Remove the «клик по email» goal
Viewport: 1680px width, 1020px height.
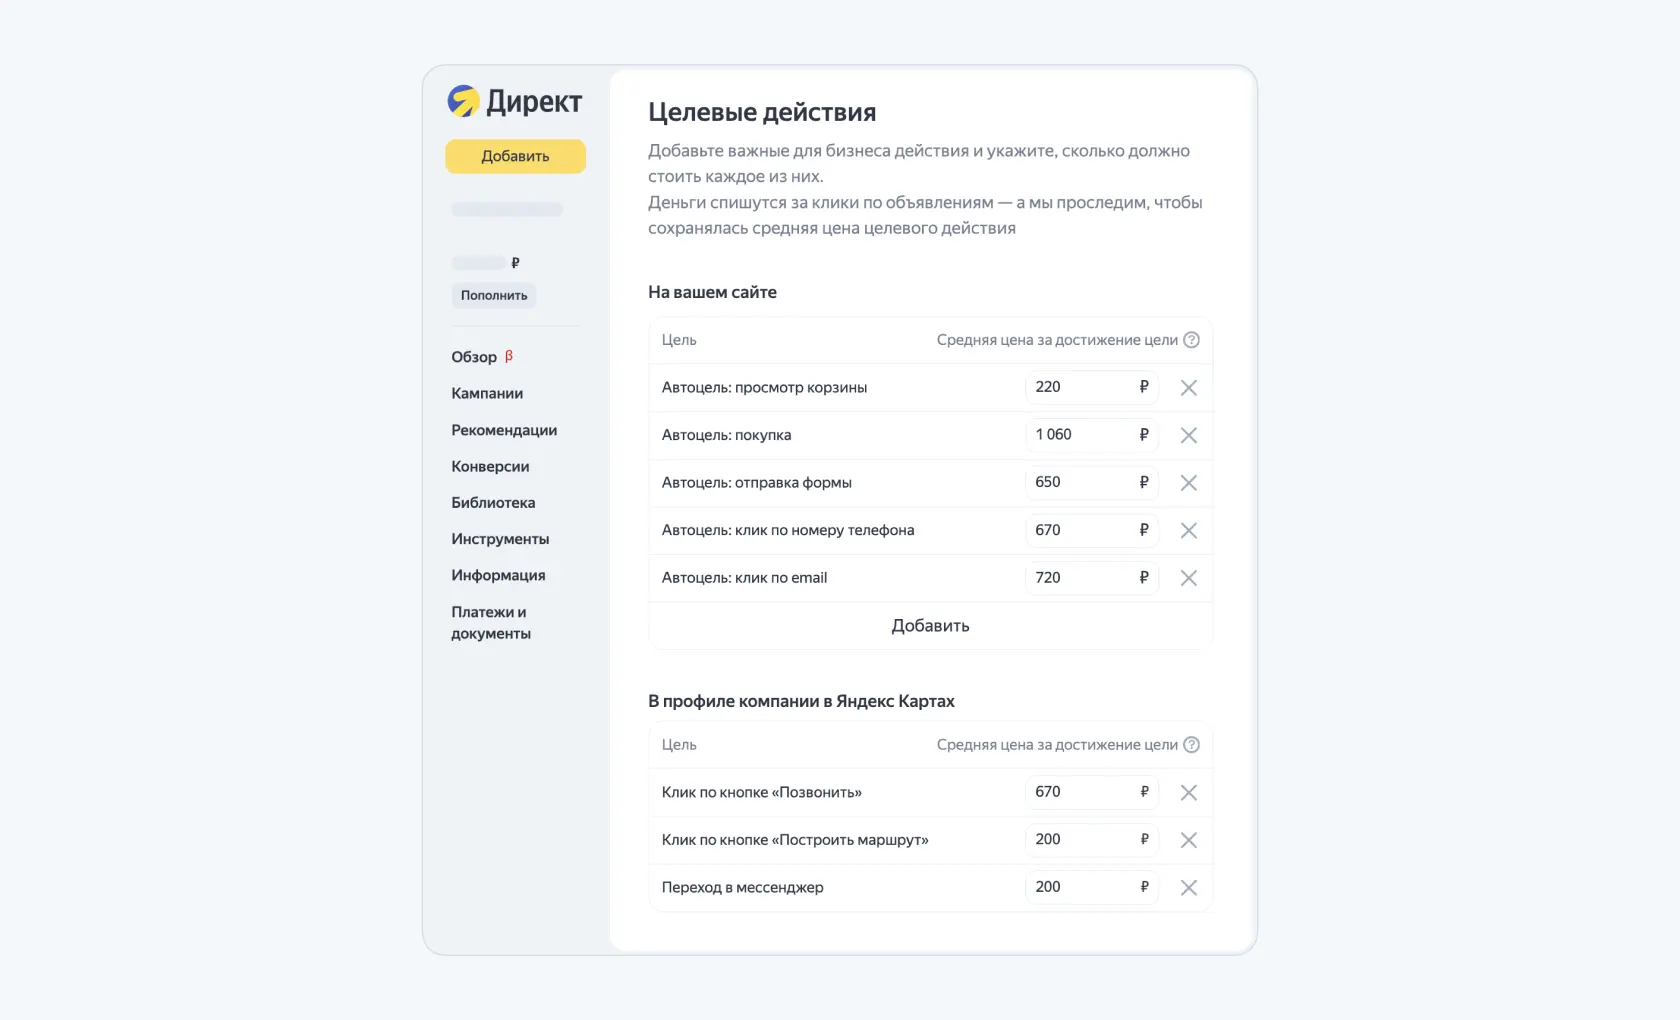1188,578
